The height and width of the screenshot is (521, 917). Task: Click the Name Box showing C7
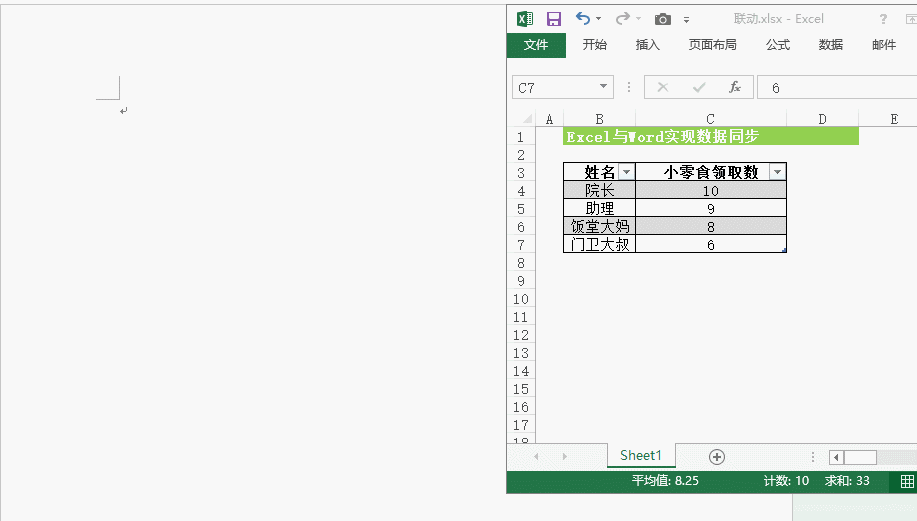[554, 88]
